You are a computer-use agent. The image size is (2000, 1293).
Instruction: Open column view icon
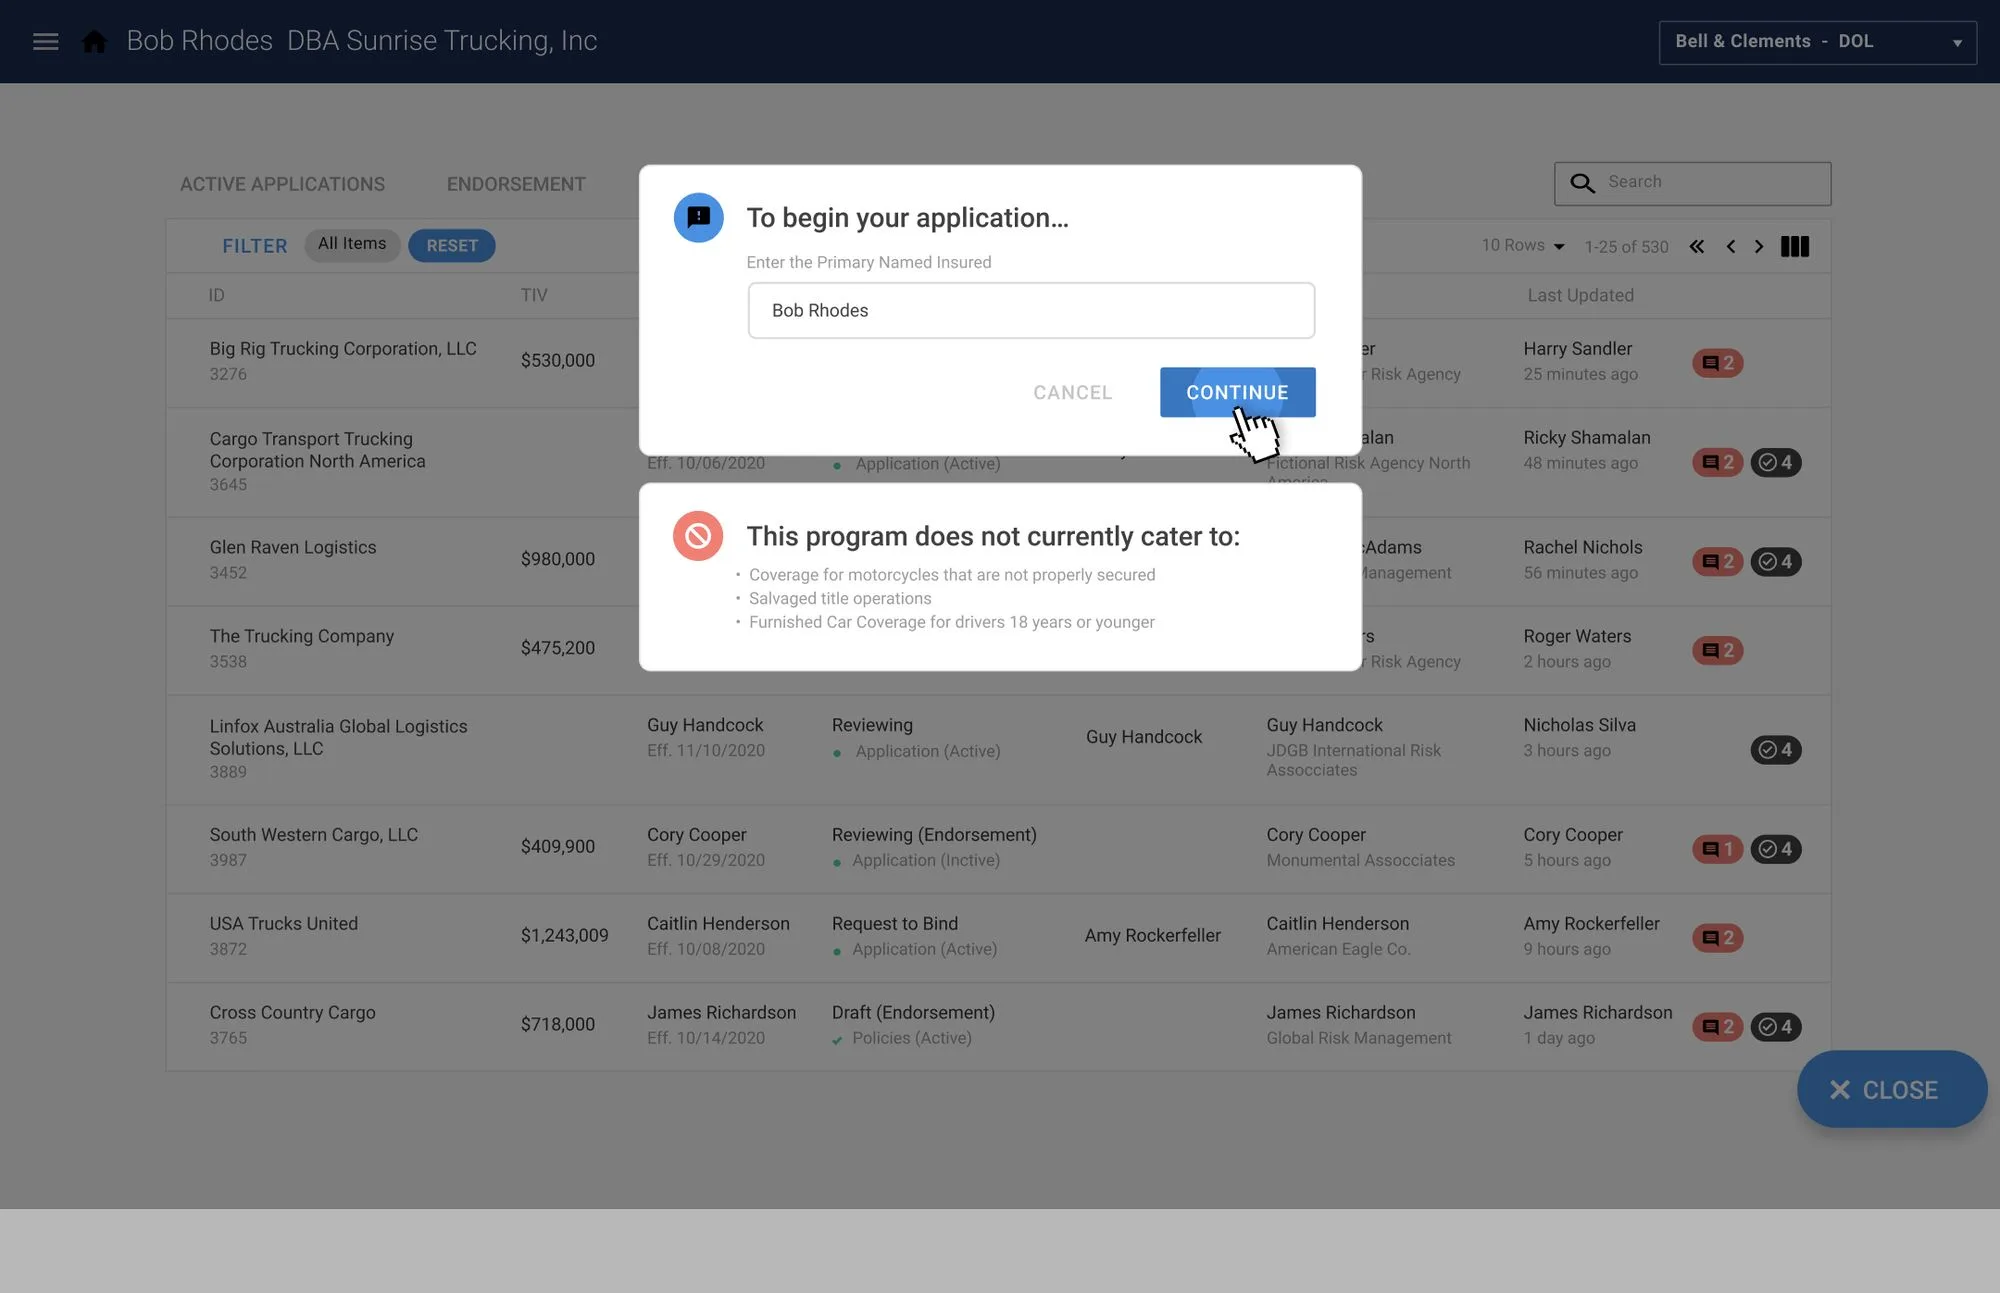pos(1795,246)
